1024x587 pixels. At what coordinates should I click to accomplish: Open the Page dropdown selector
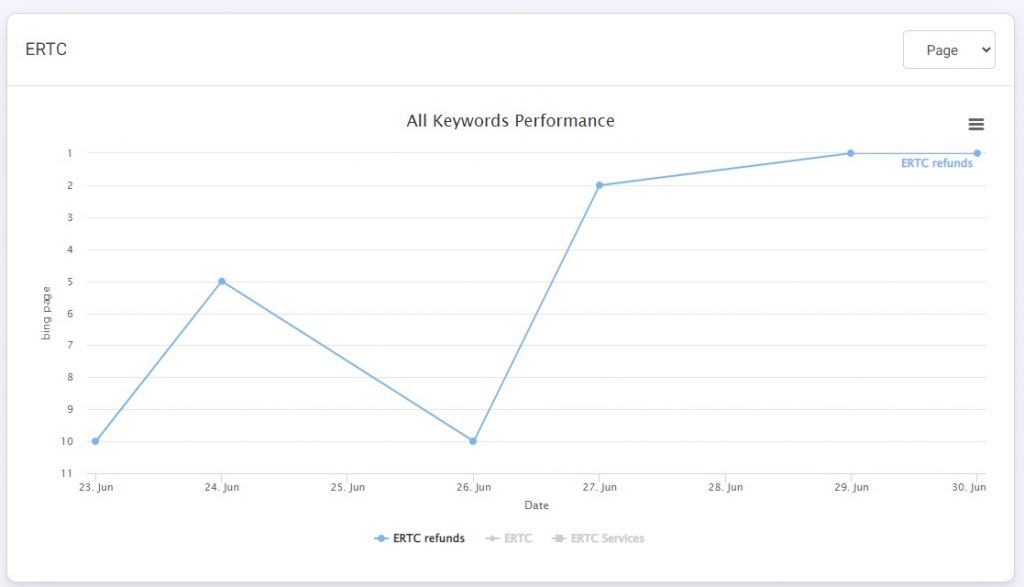948,50
